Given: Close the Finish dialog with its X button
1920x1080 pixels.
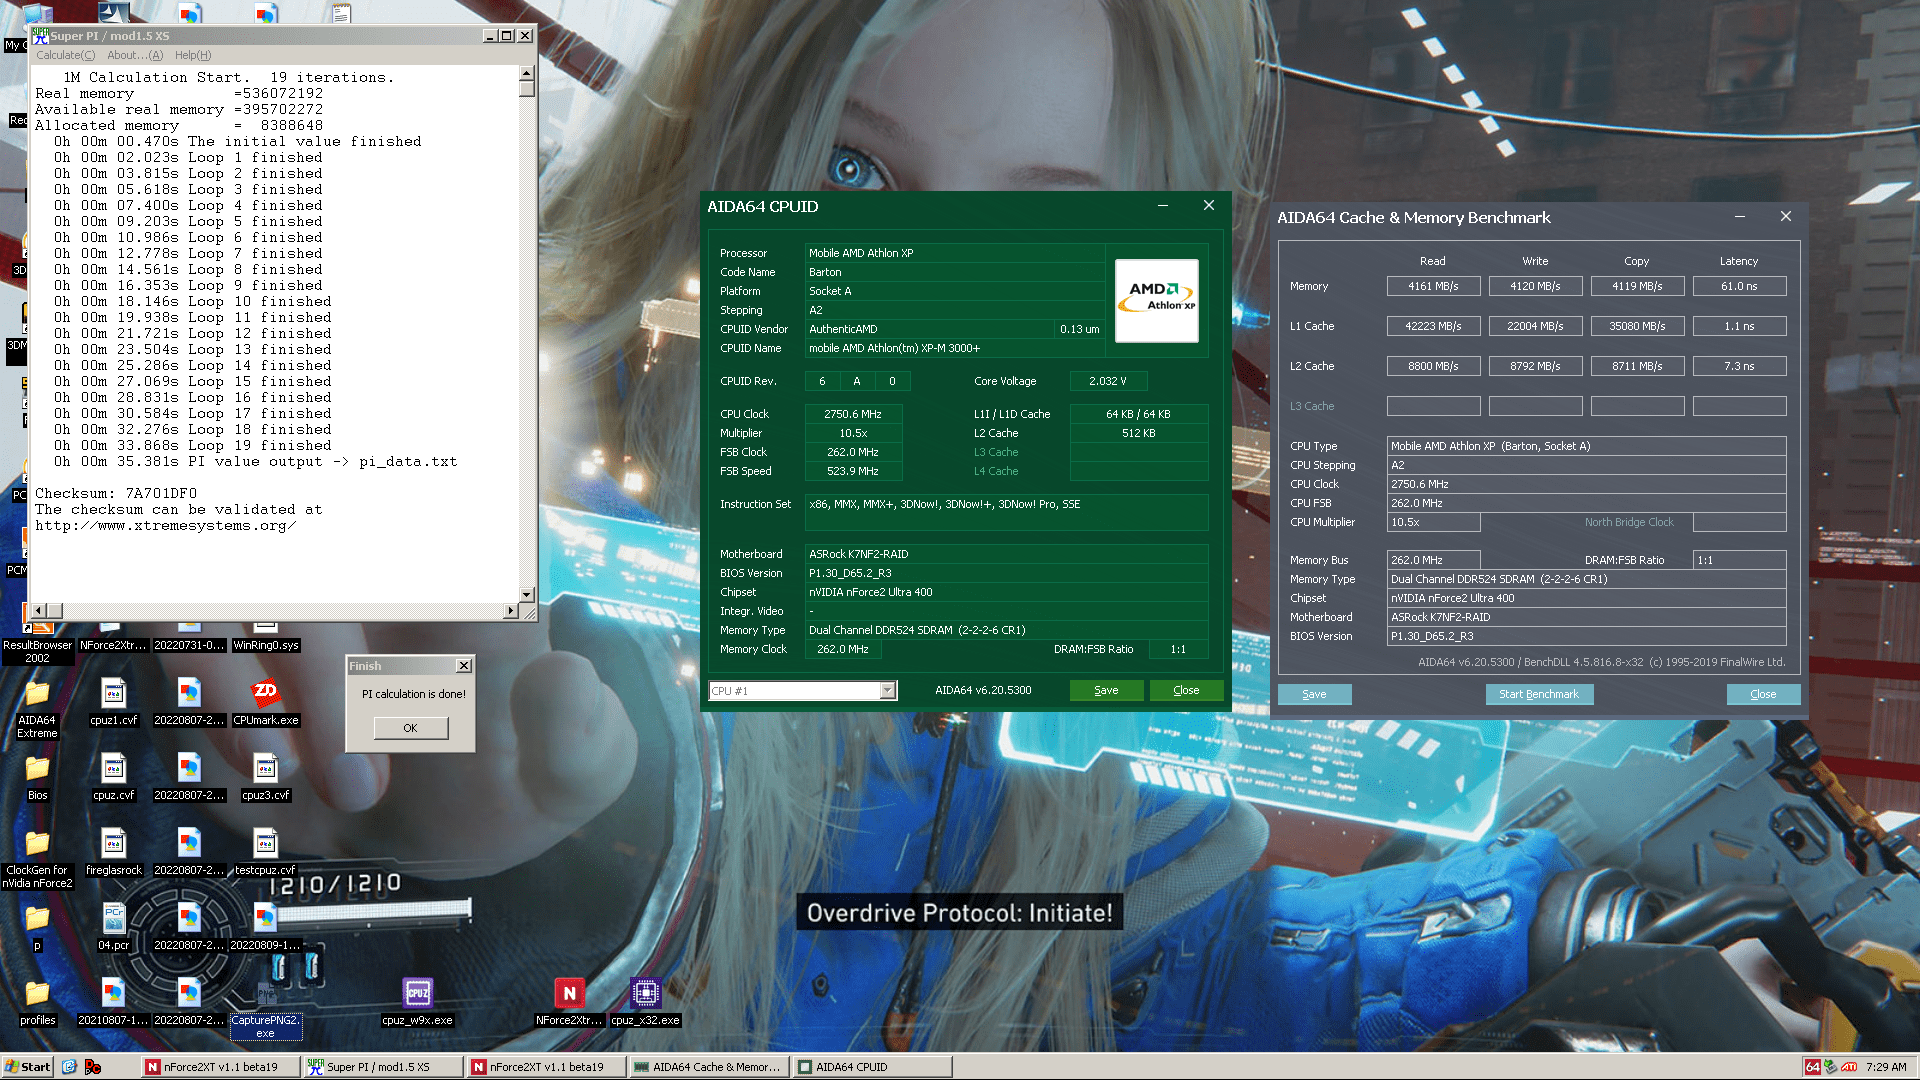Looking at the screenshot, I should pos(464,666).
